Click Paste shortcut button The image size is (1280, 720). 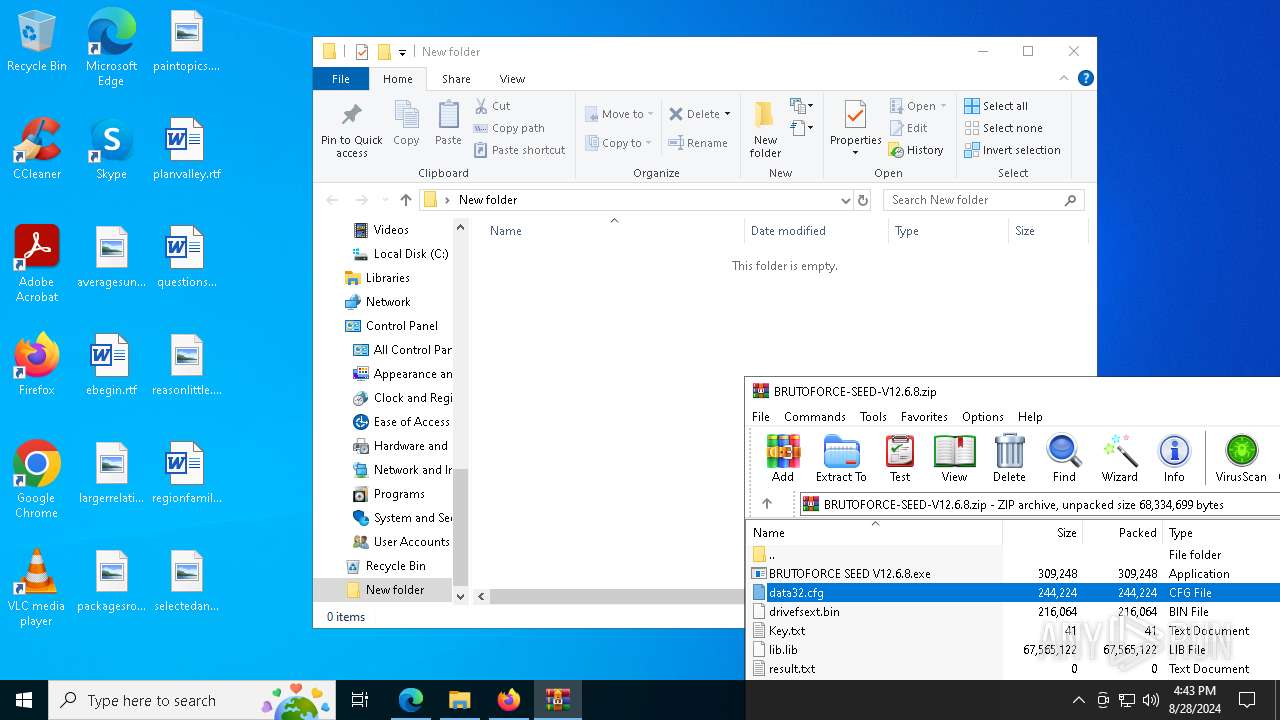(x=520, y=150)
